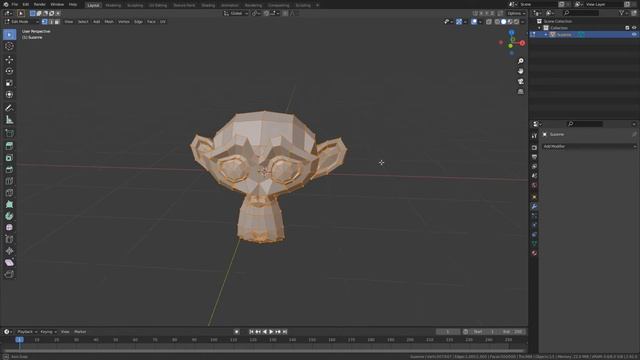Click play animation button
640x360 pixels.
point(271,332)
